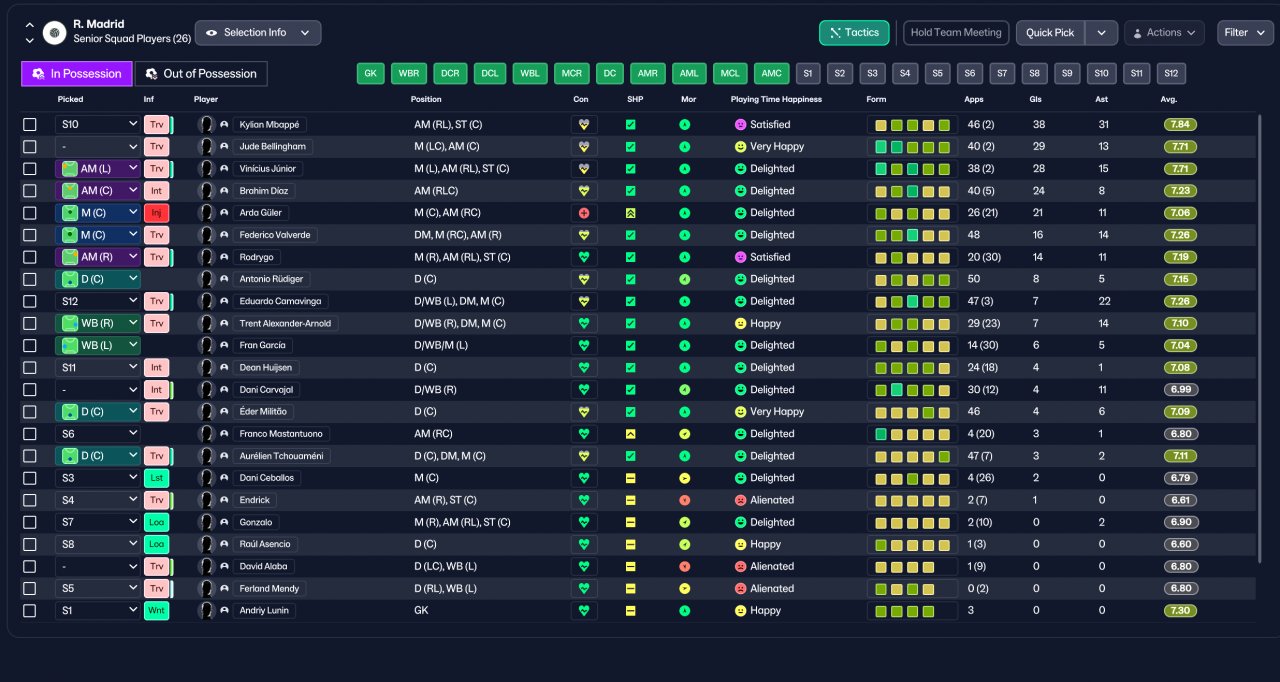Click the Hold Team Meeting button
This screenshot has height=682, width=1280.
[956, 33]
